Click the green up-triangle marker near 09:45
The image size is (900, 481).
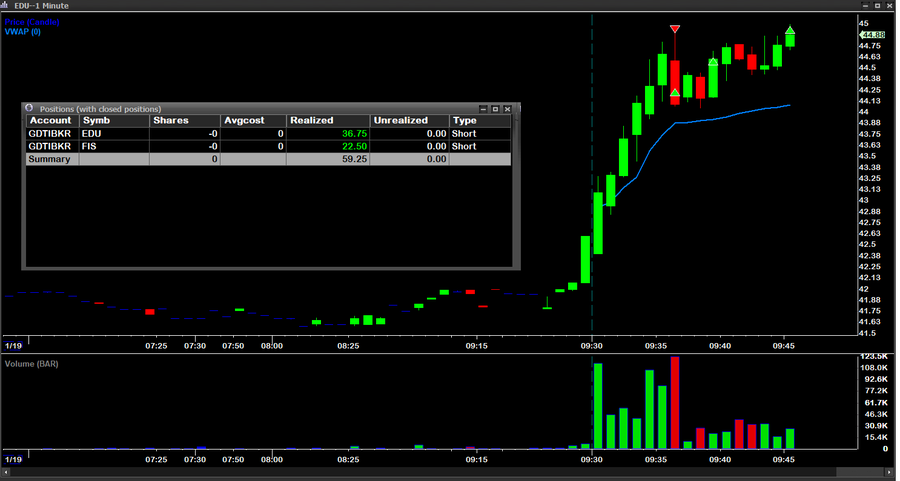pos(790,30)
